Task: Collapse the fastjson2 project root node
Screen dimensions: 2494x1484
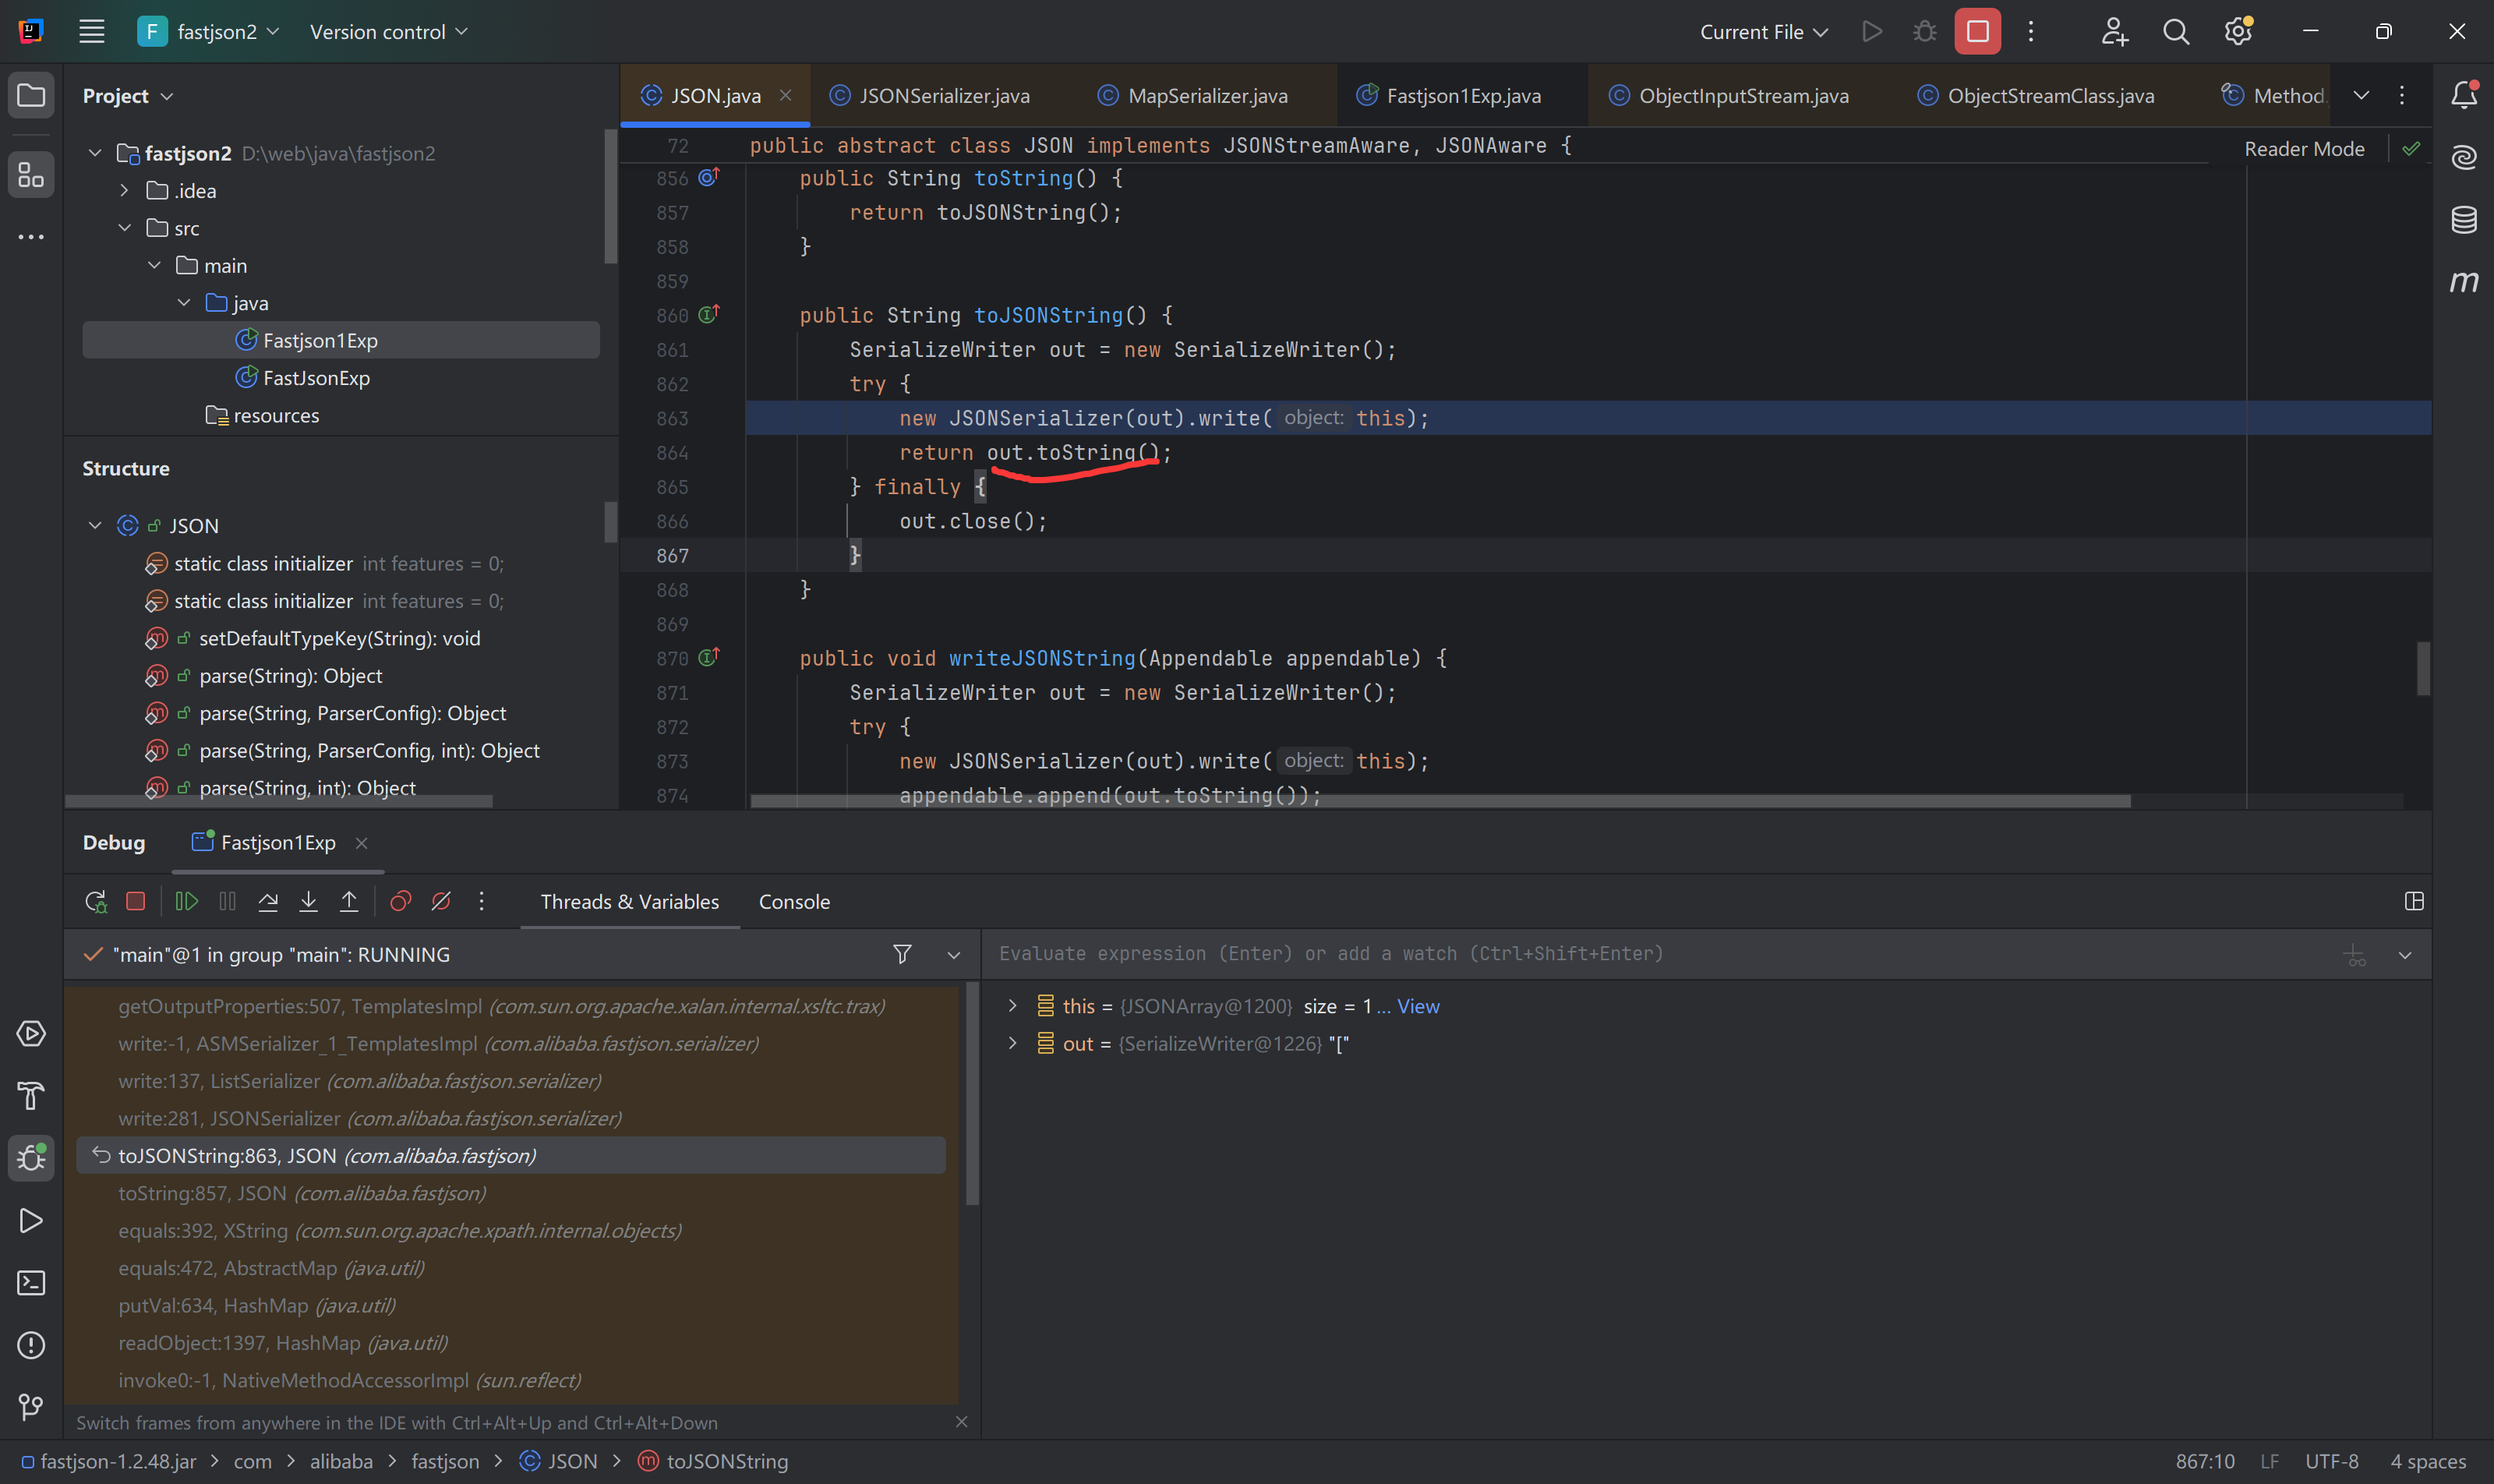Action: click(95, 153)
